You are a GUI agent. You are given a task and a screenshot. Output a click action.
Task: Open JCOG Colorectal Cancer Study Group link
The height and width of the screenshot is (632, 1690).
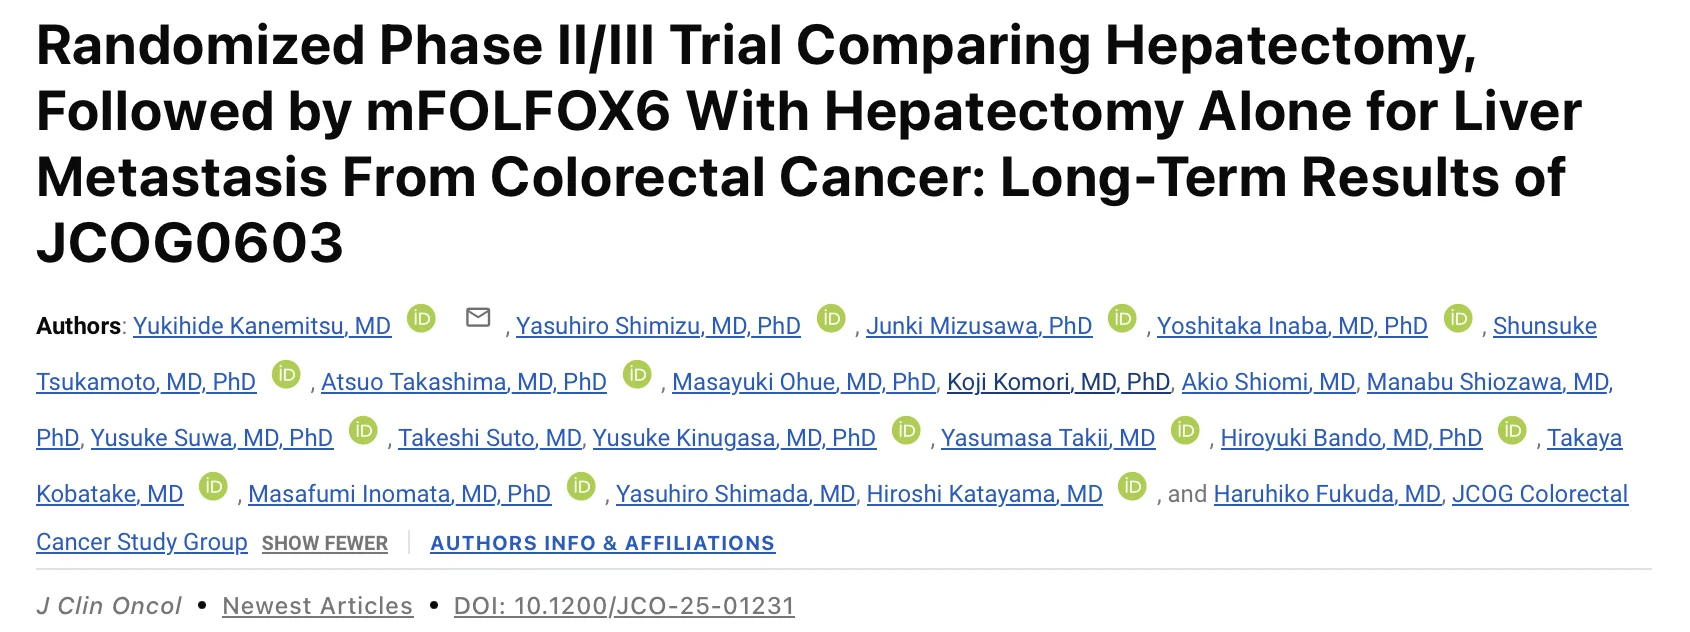pyautogui.click(x=1539, y=494)
